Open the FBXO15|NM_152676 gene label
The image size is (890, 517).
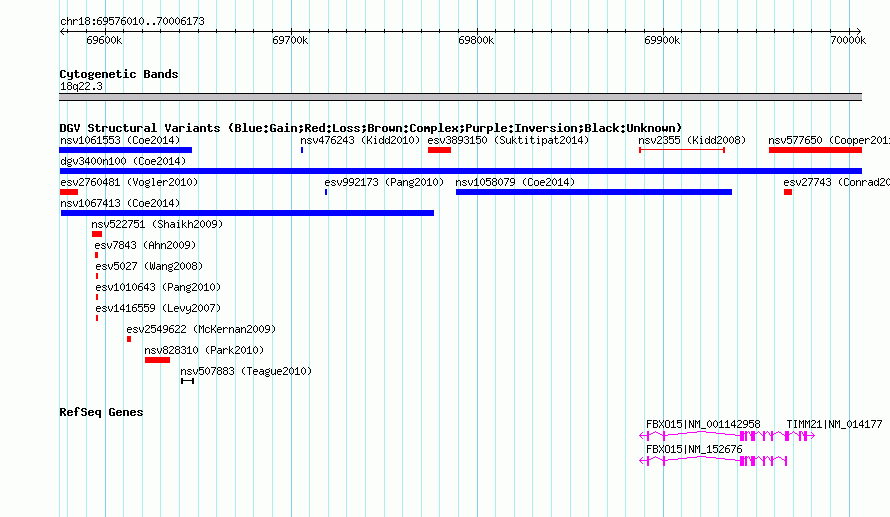pyautogui.click(x=694, y=449)
